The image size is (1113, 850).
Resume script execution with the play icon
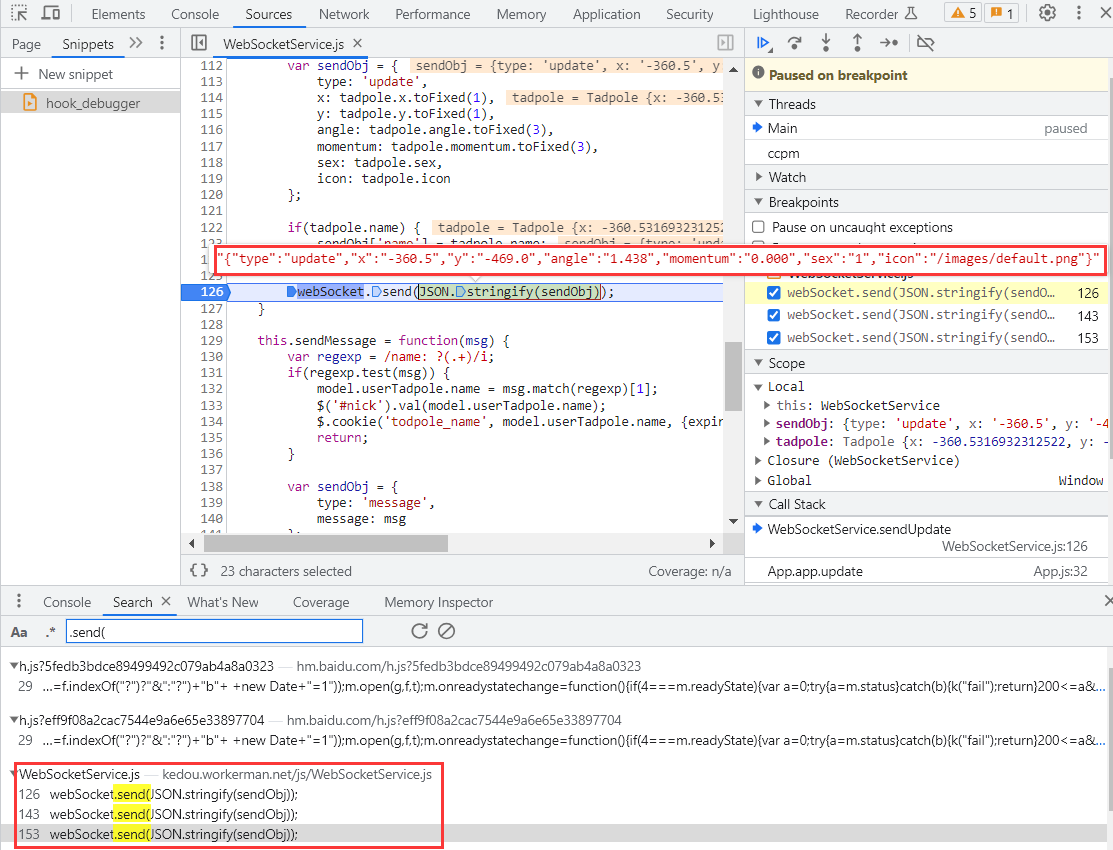click(763, 43)
